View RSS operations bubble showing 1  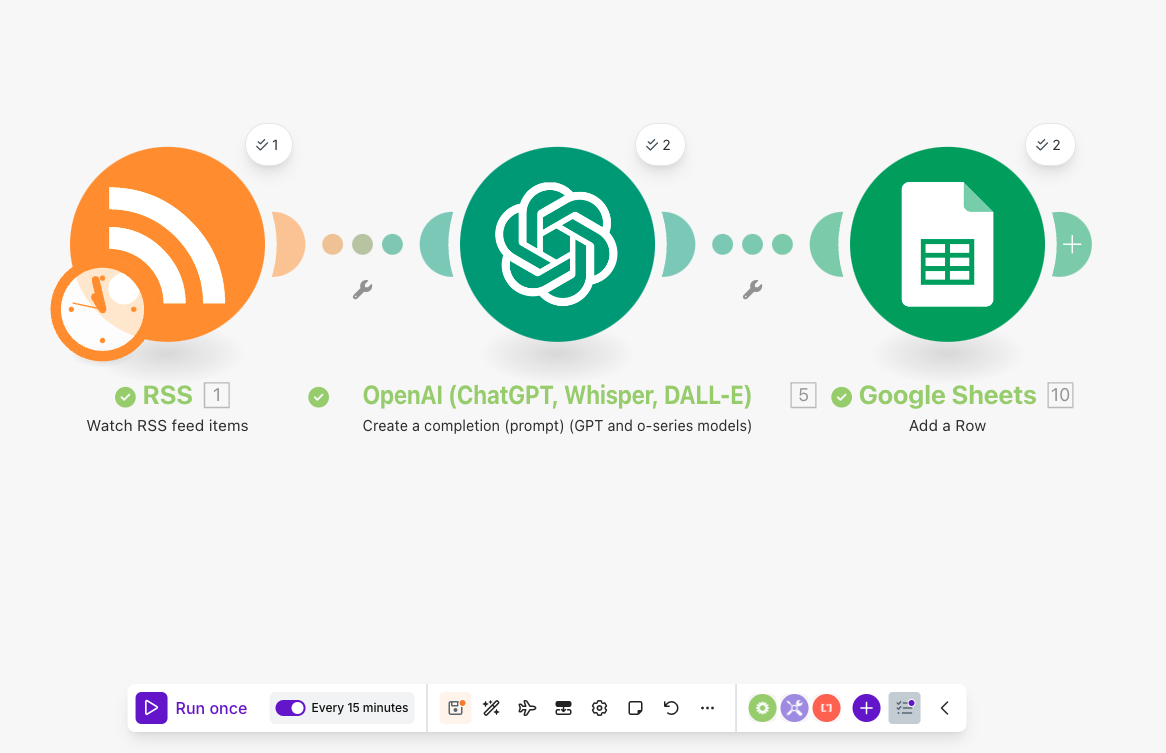[x=268, y=145]
